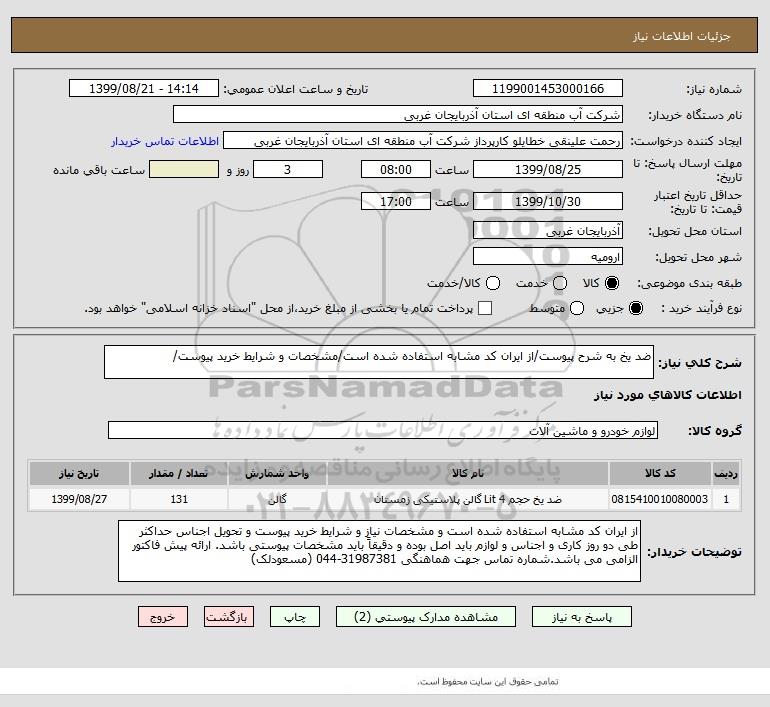The image size is (770, 707).
Task: Click the پاسخ به نیاز button
Action: coord(582,617)
